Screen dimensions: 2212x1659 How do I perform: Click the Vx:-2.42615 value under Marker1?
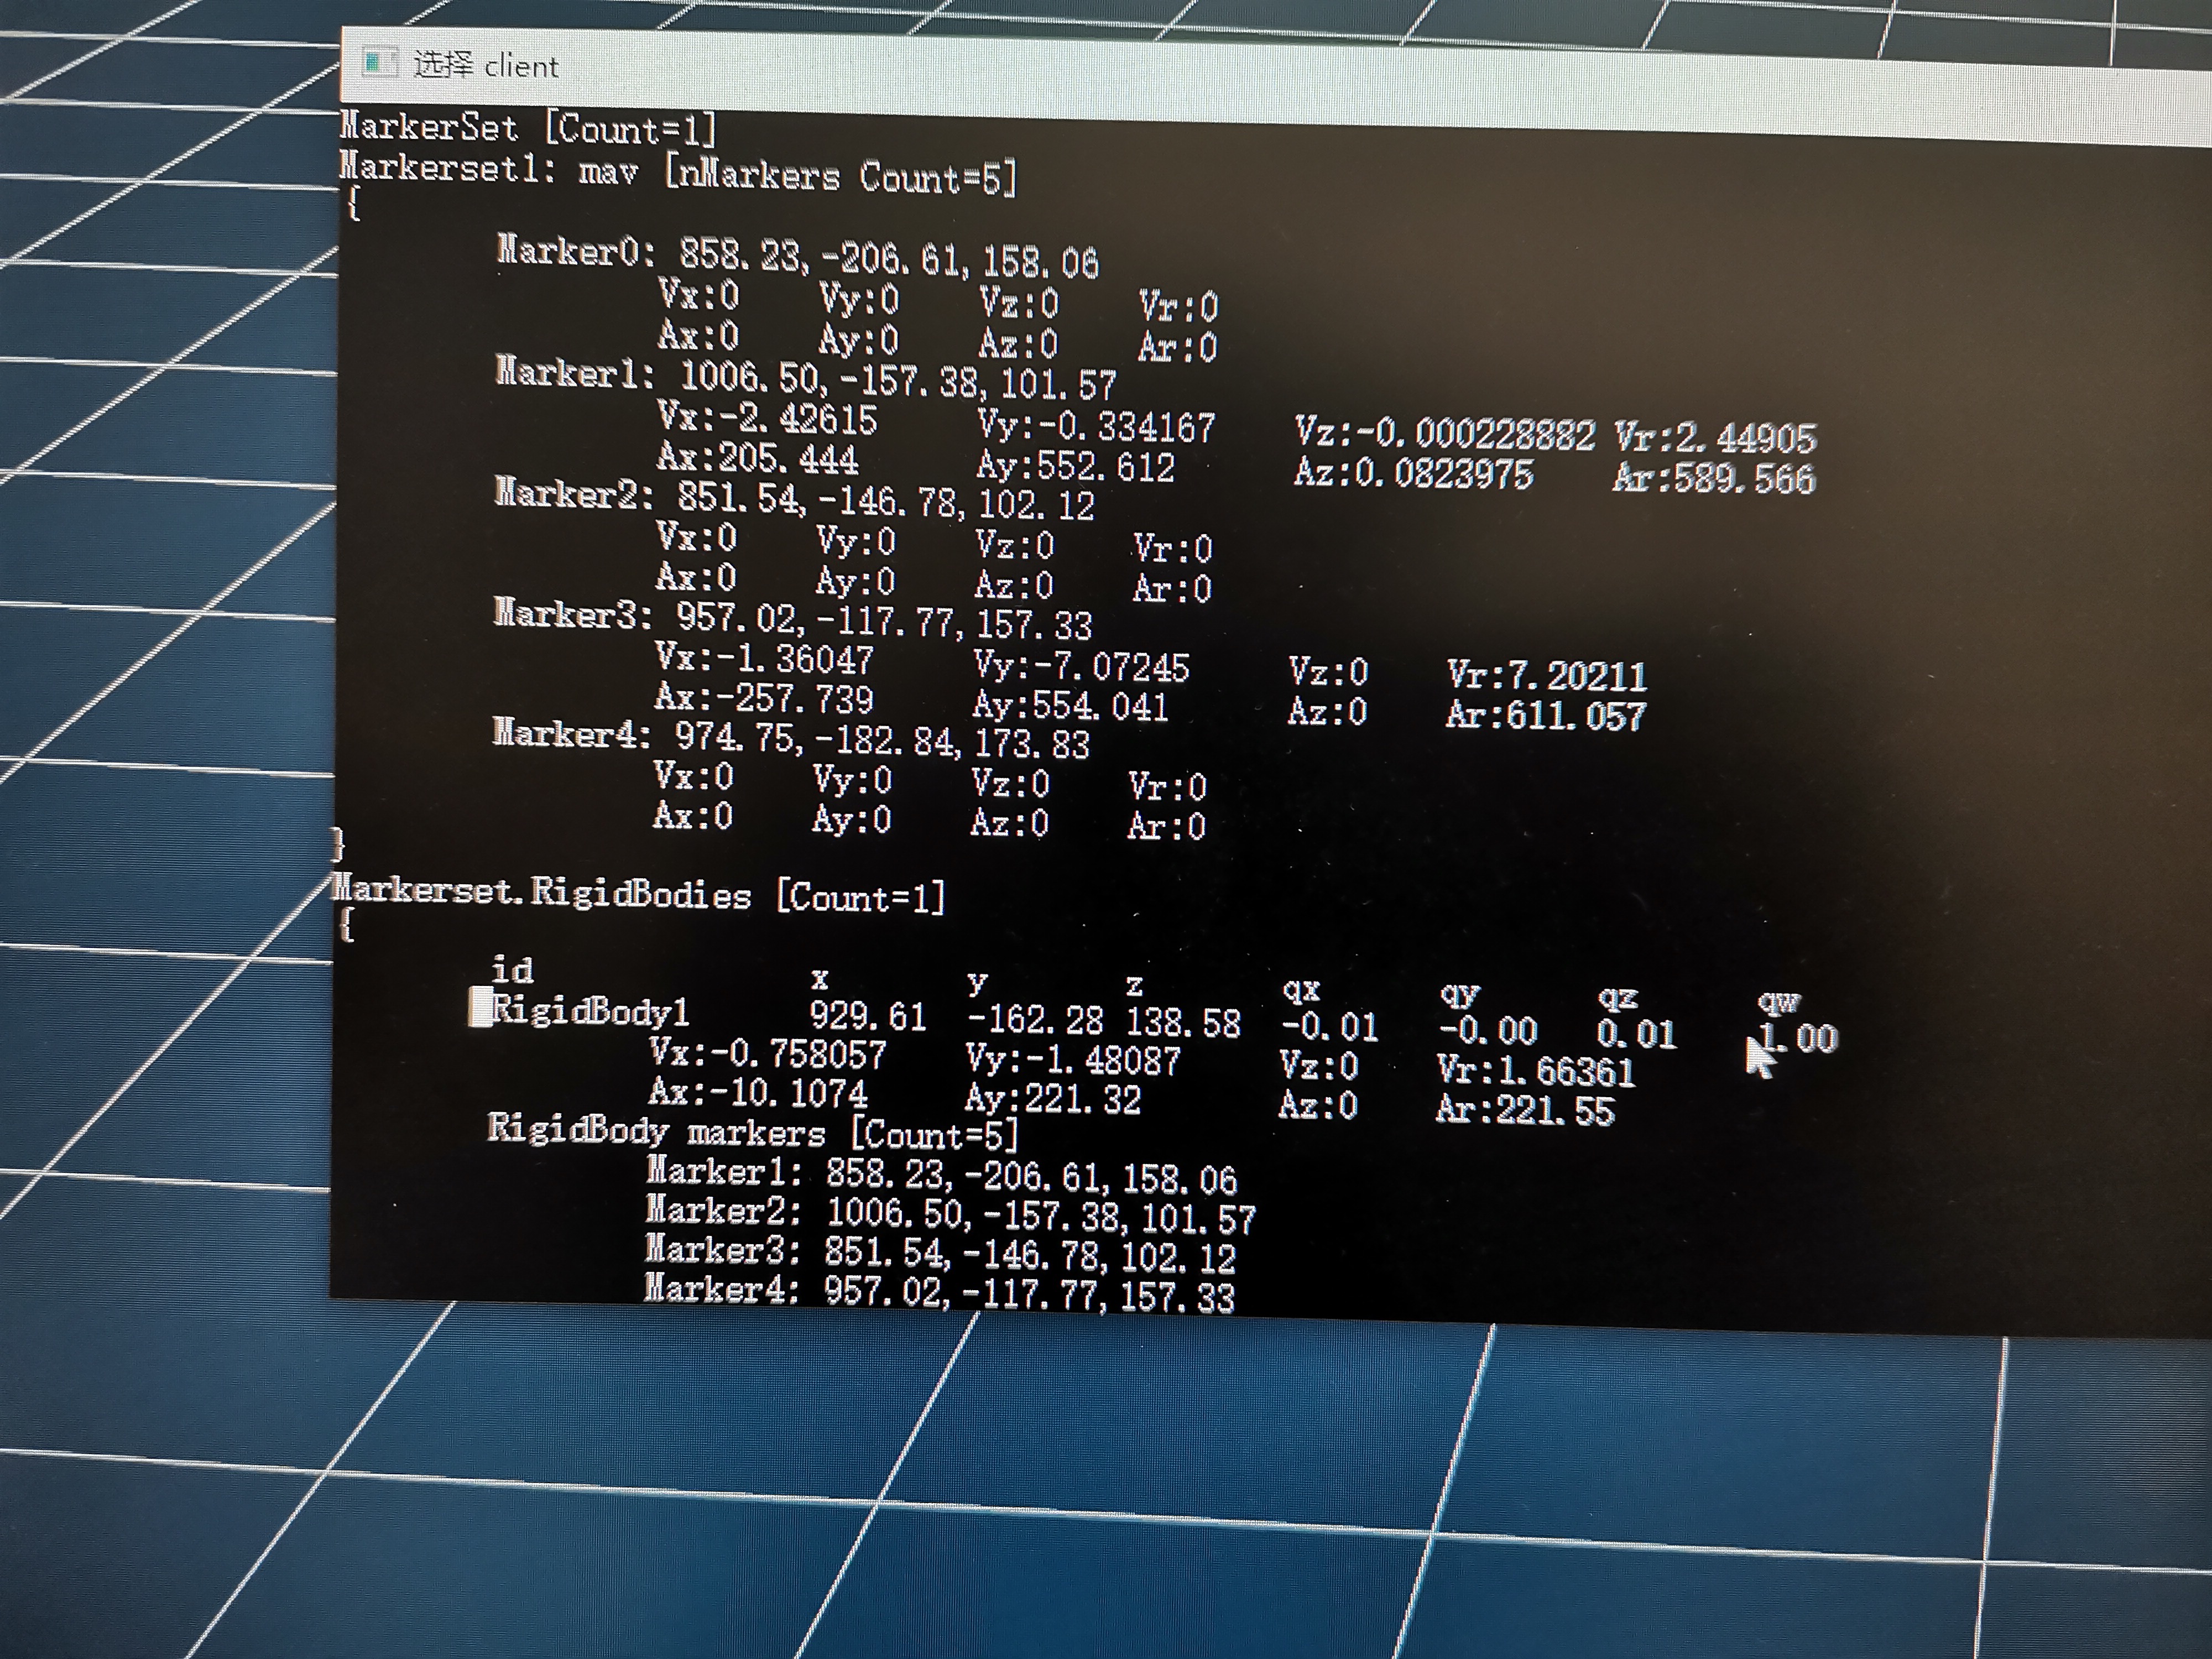(x=767, y=418)
